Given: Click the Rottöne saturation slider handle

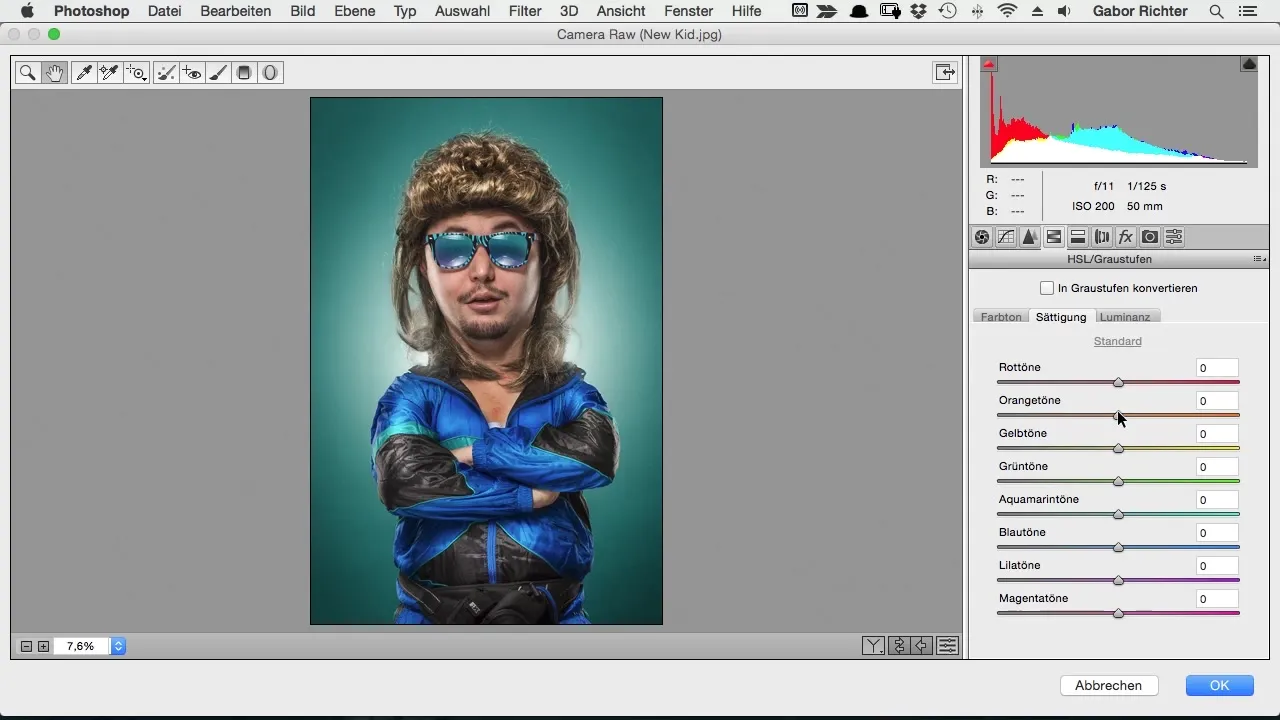Looking at the screenshot, I should [x=1119, y=382].
